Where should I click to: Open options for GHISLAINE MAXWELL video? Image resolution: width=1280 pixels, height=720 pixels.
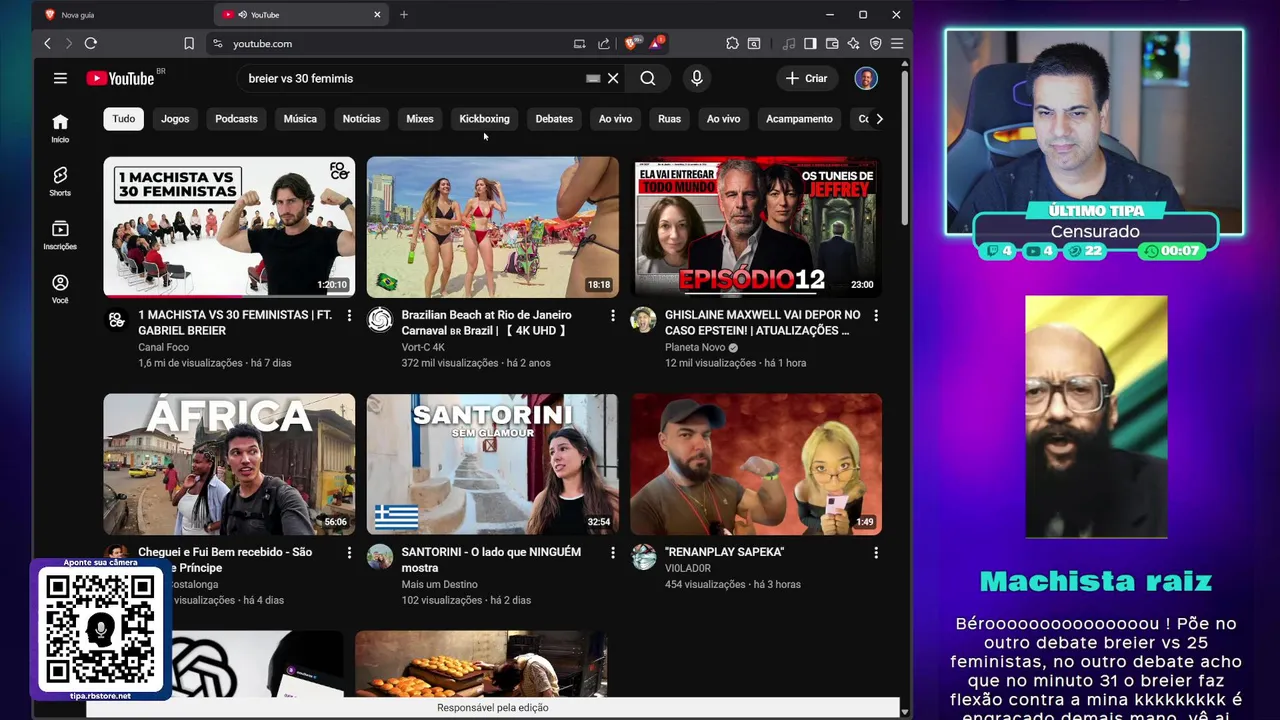[x=876, y=315]
